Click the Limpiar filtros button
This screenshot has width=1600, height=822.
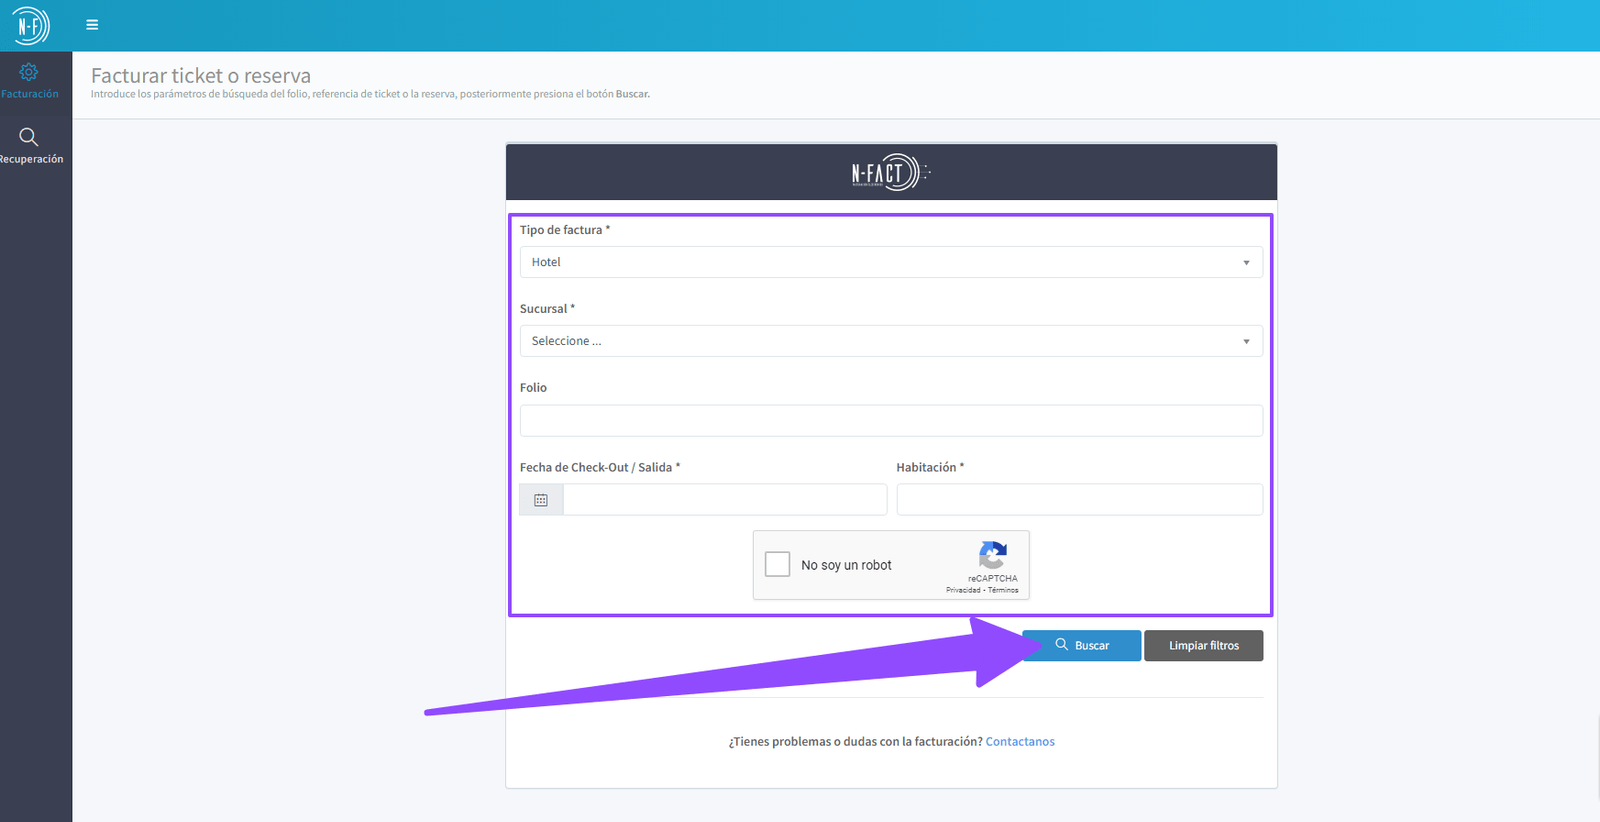pyautogui.click(x=1203, y=646)
